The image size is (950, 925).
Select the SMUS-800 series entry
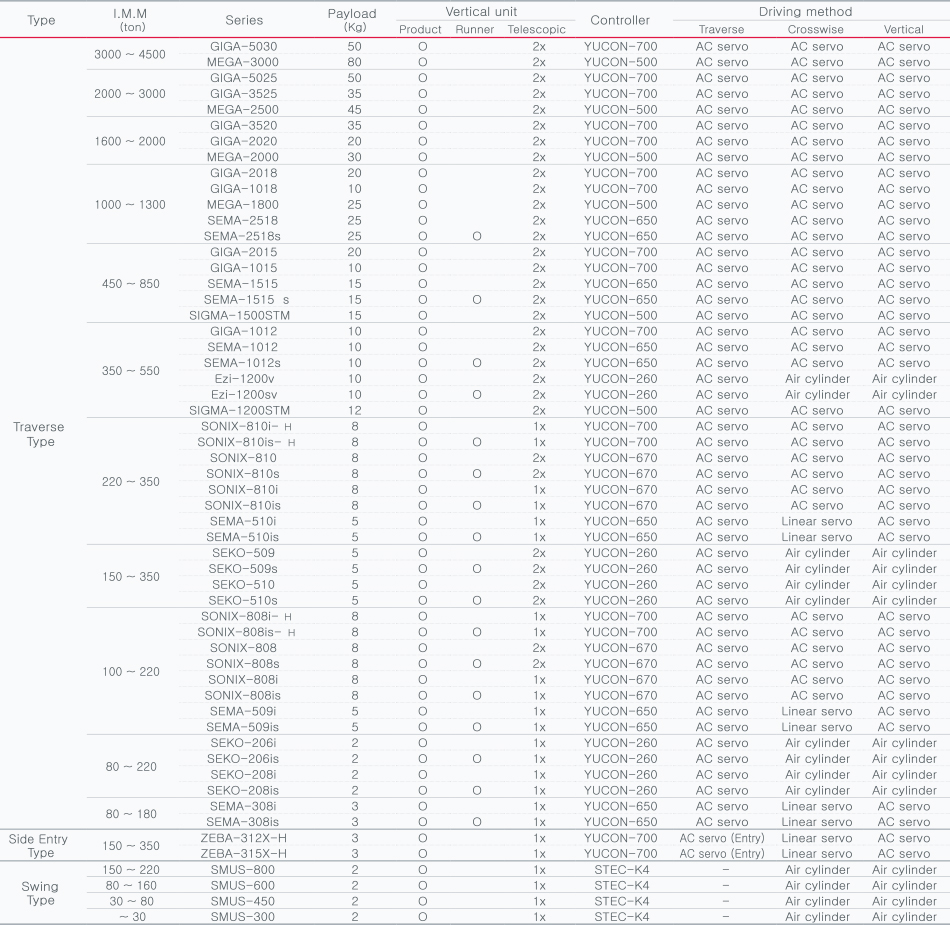tap(243, 870)
